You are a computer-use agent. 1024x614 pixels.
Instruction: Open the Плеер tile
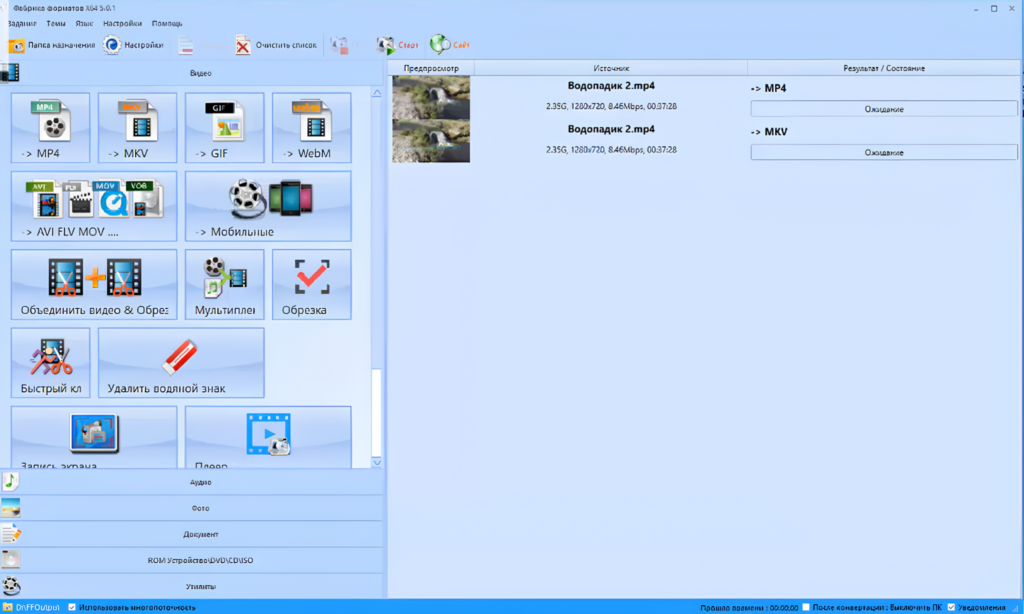268,437
